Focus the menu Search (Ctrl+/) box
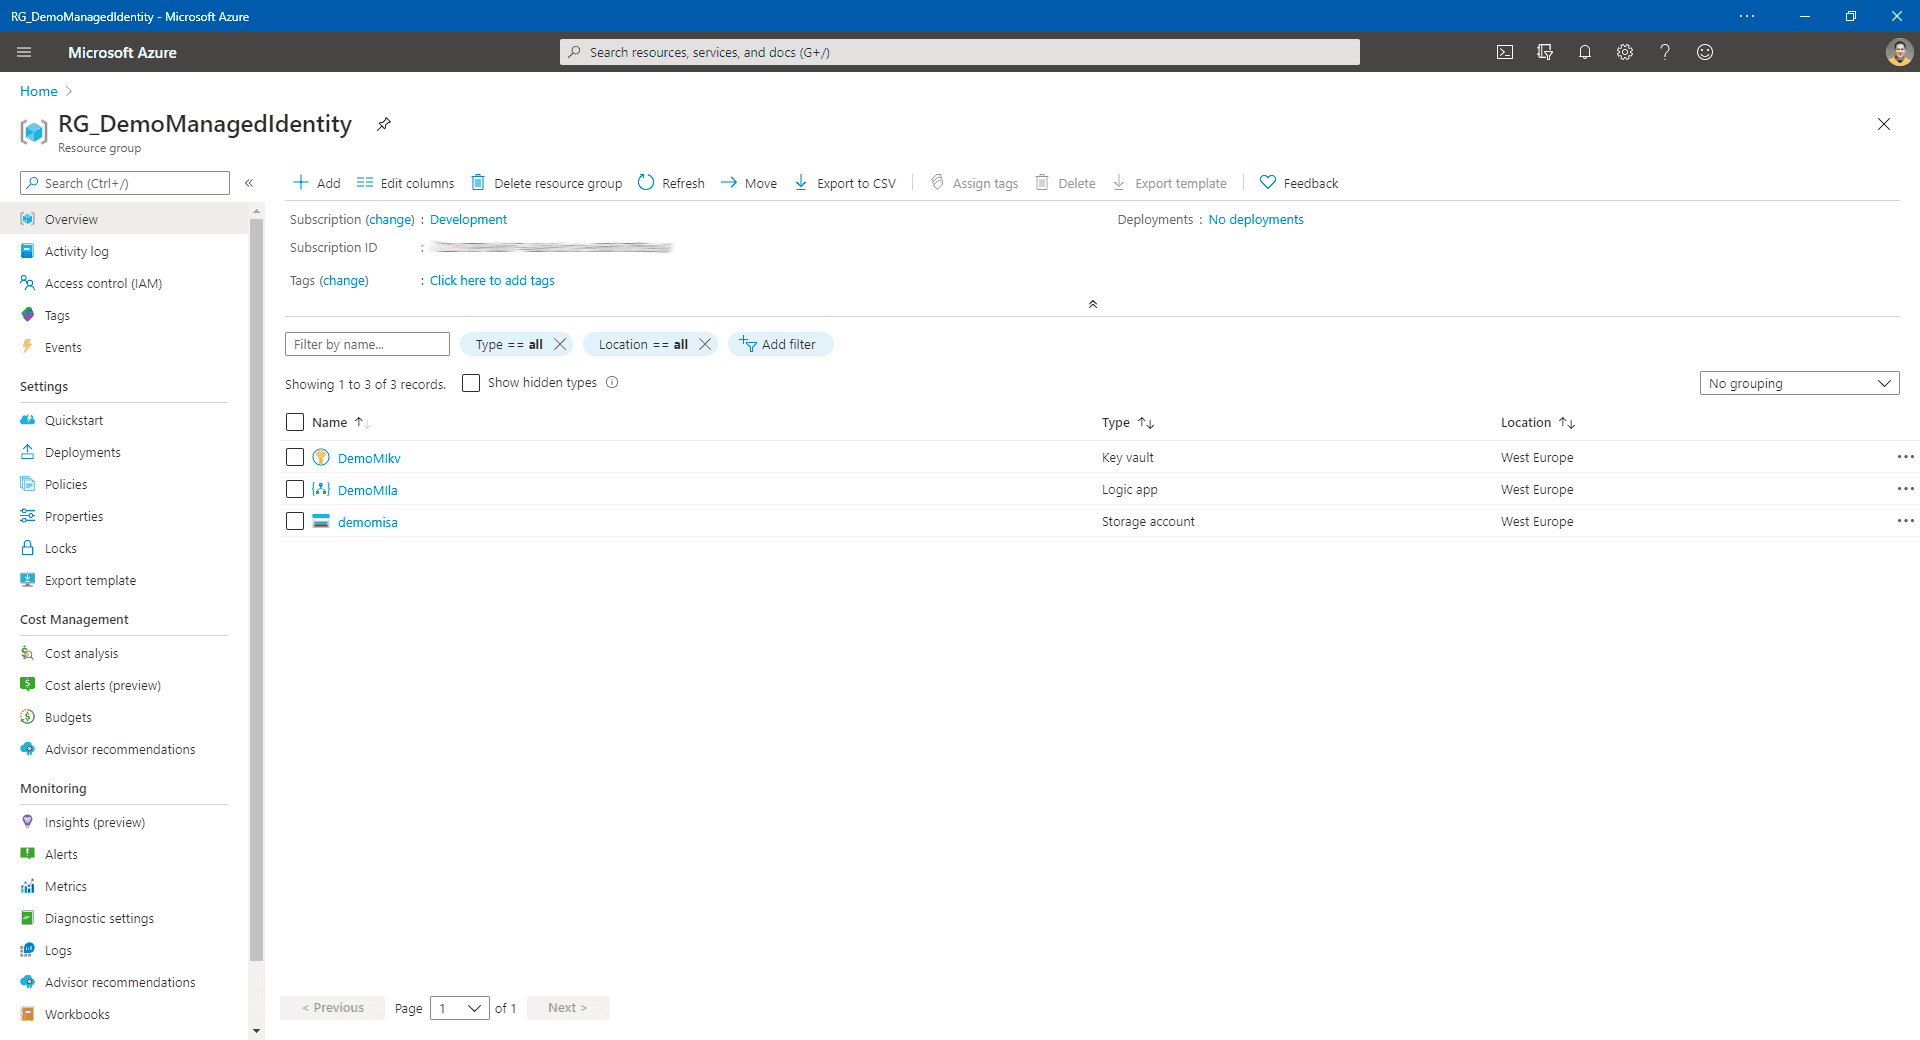The height and width of the screenshot is (1040, 1920). click(125, 183)
